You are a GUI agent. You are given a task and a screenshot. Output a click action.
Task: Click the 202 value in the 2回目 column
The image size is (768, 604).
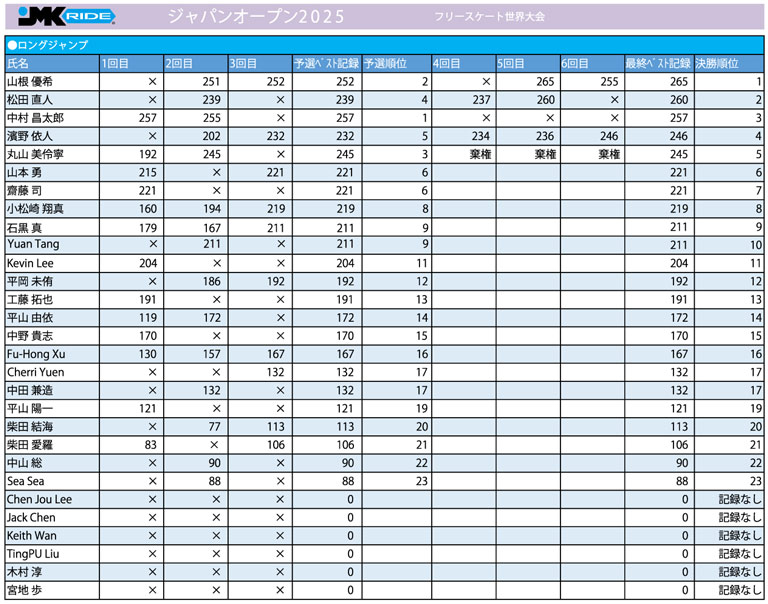pyautogui.click(x=212, y=136)
